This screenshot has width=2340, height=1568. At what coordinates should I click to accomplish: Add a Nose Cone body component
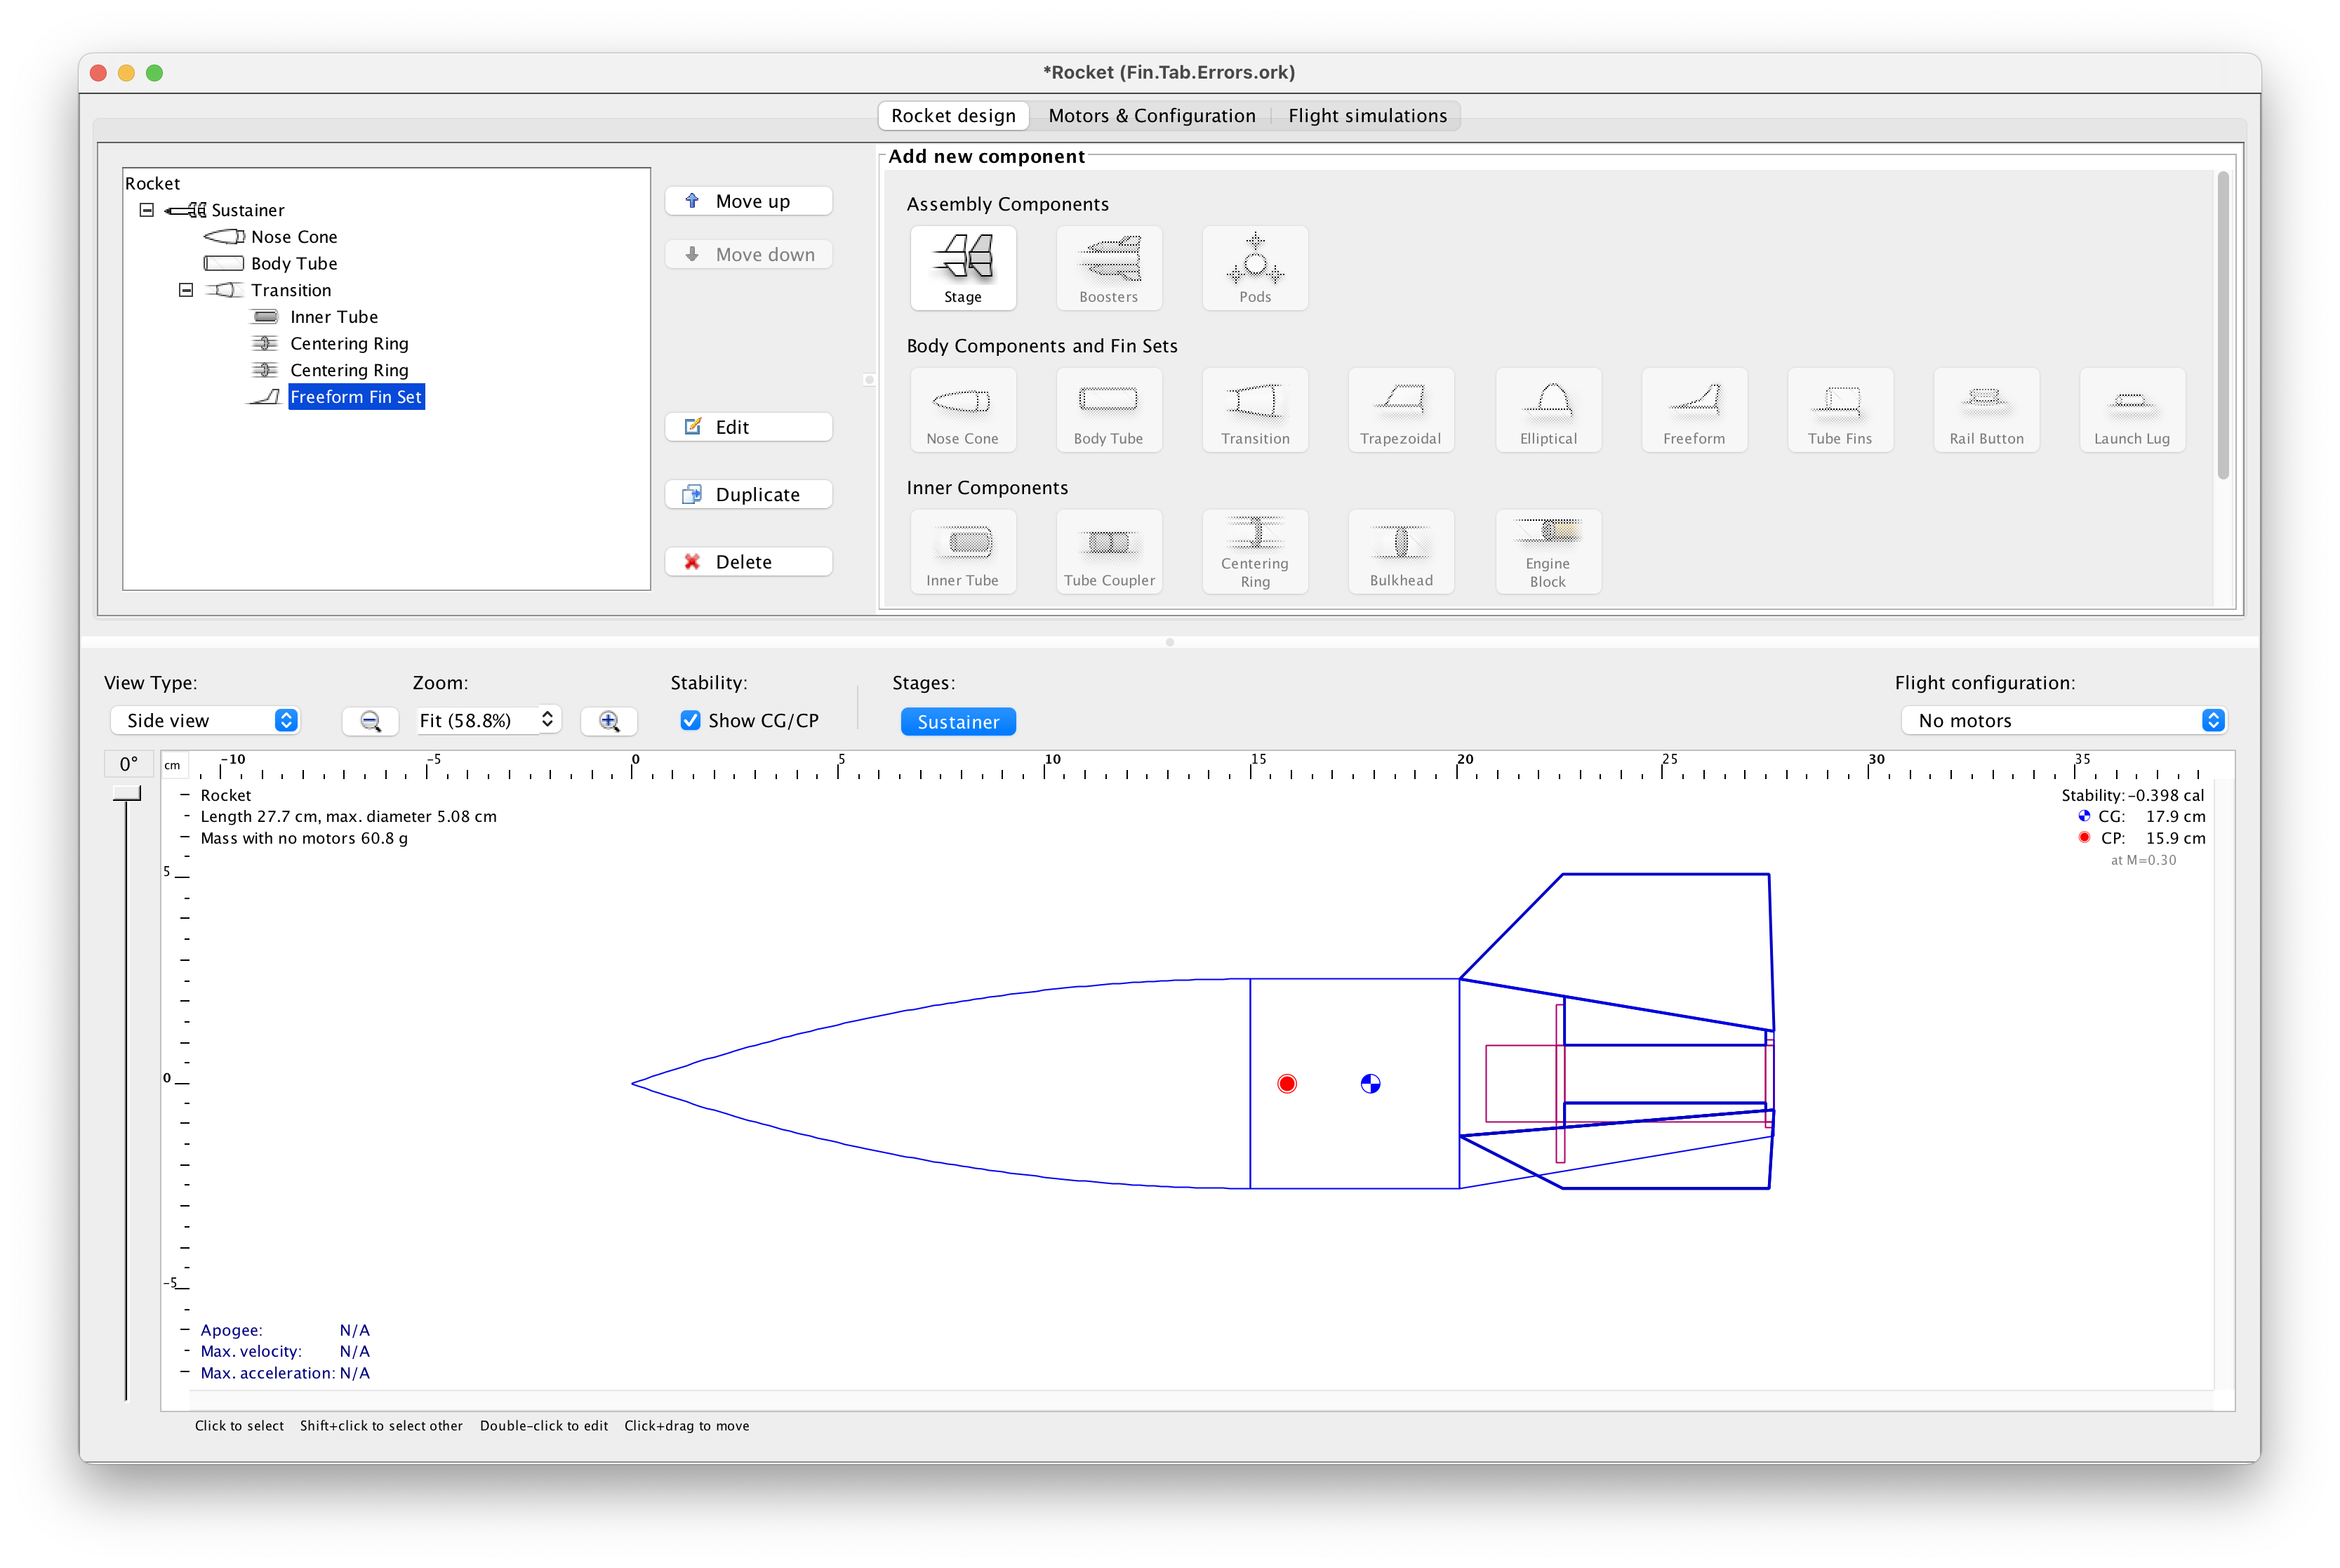click(x=962, y=410)
